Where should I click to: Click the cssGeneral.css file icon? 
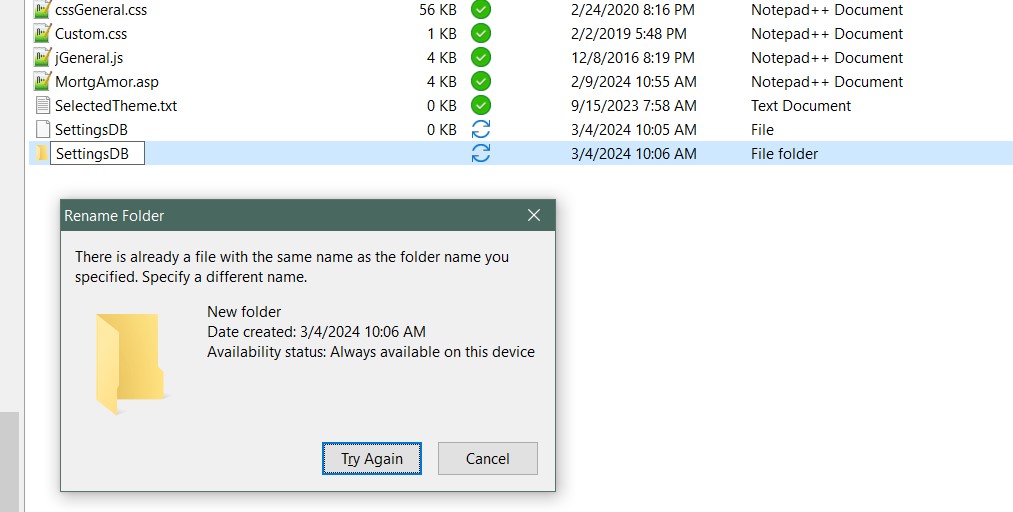(42, 10)
